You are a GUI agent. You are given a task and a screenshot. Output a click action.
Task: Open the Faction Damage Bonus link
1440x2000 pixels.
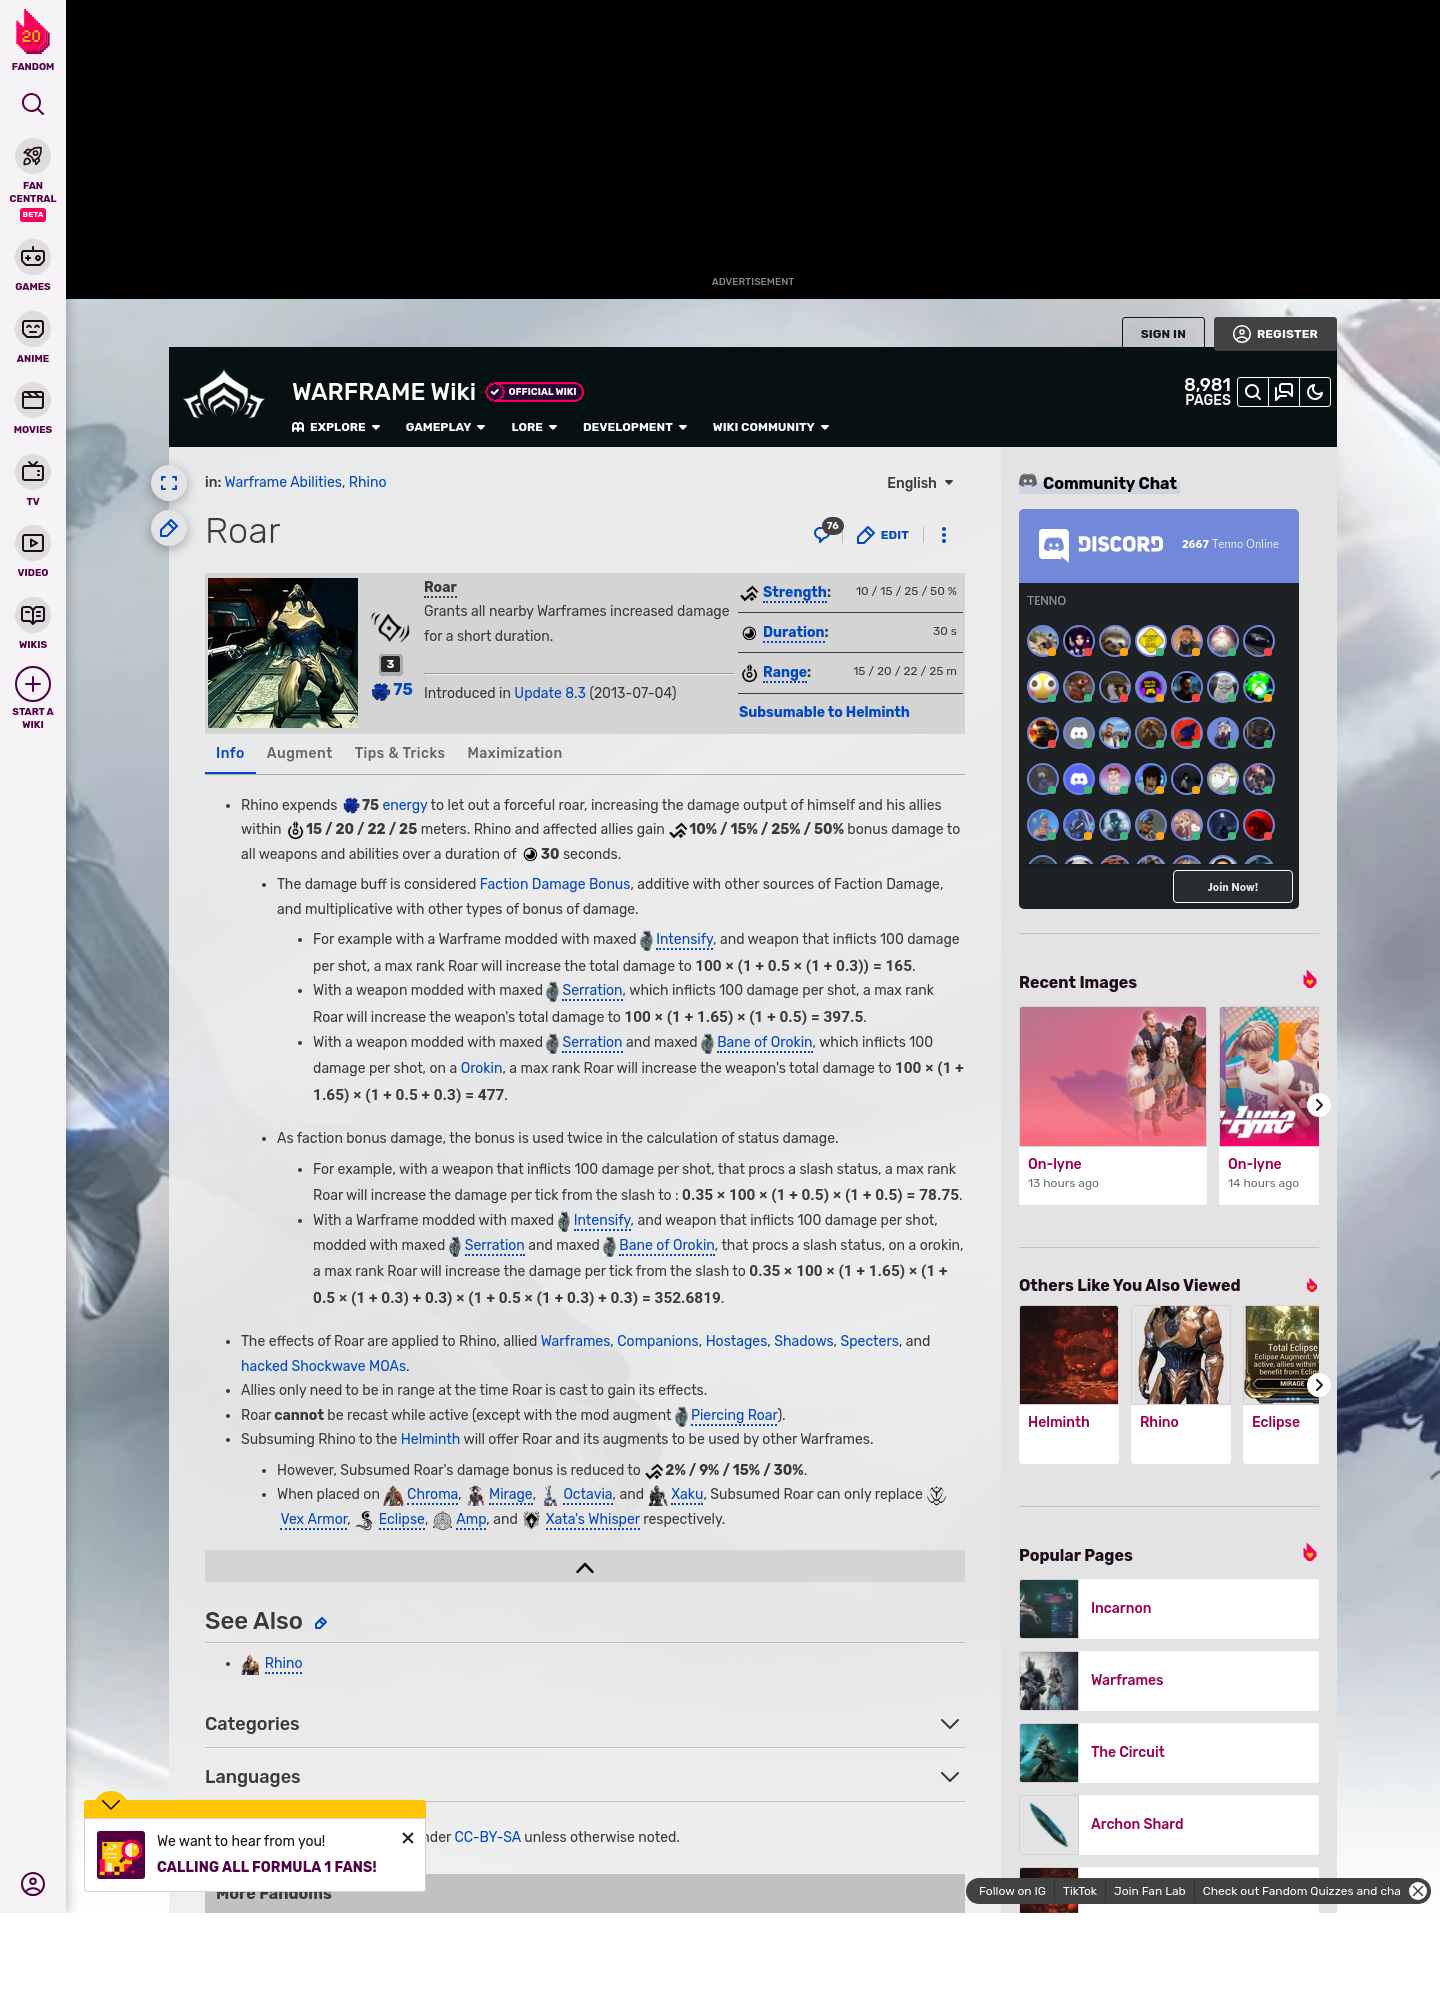pos(555,884)
